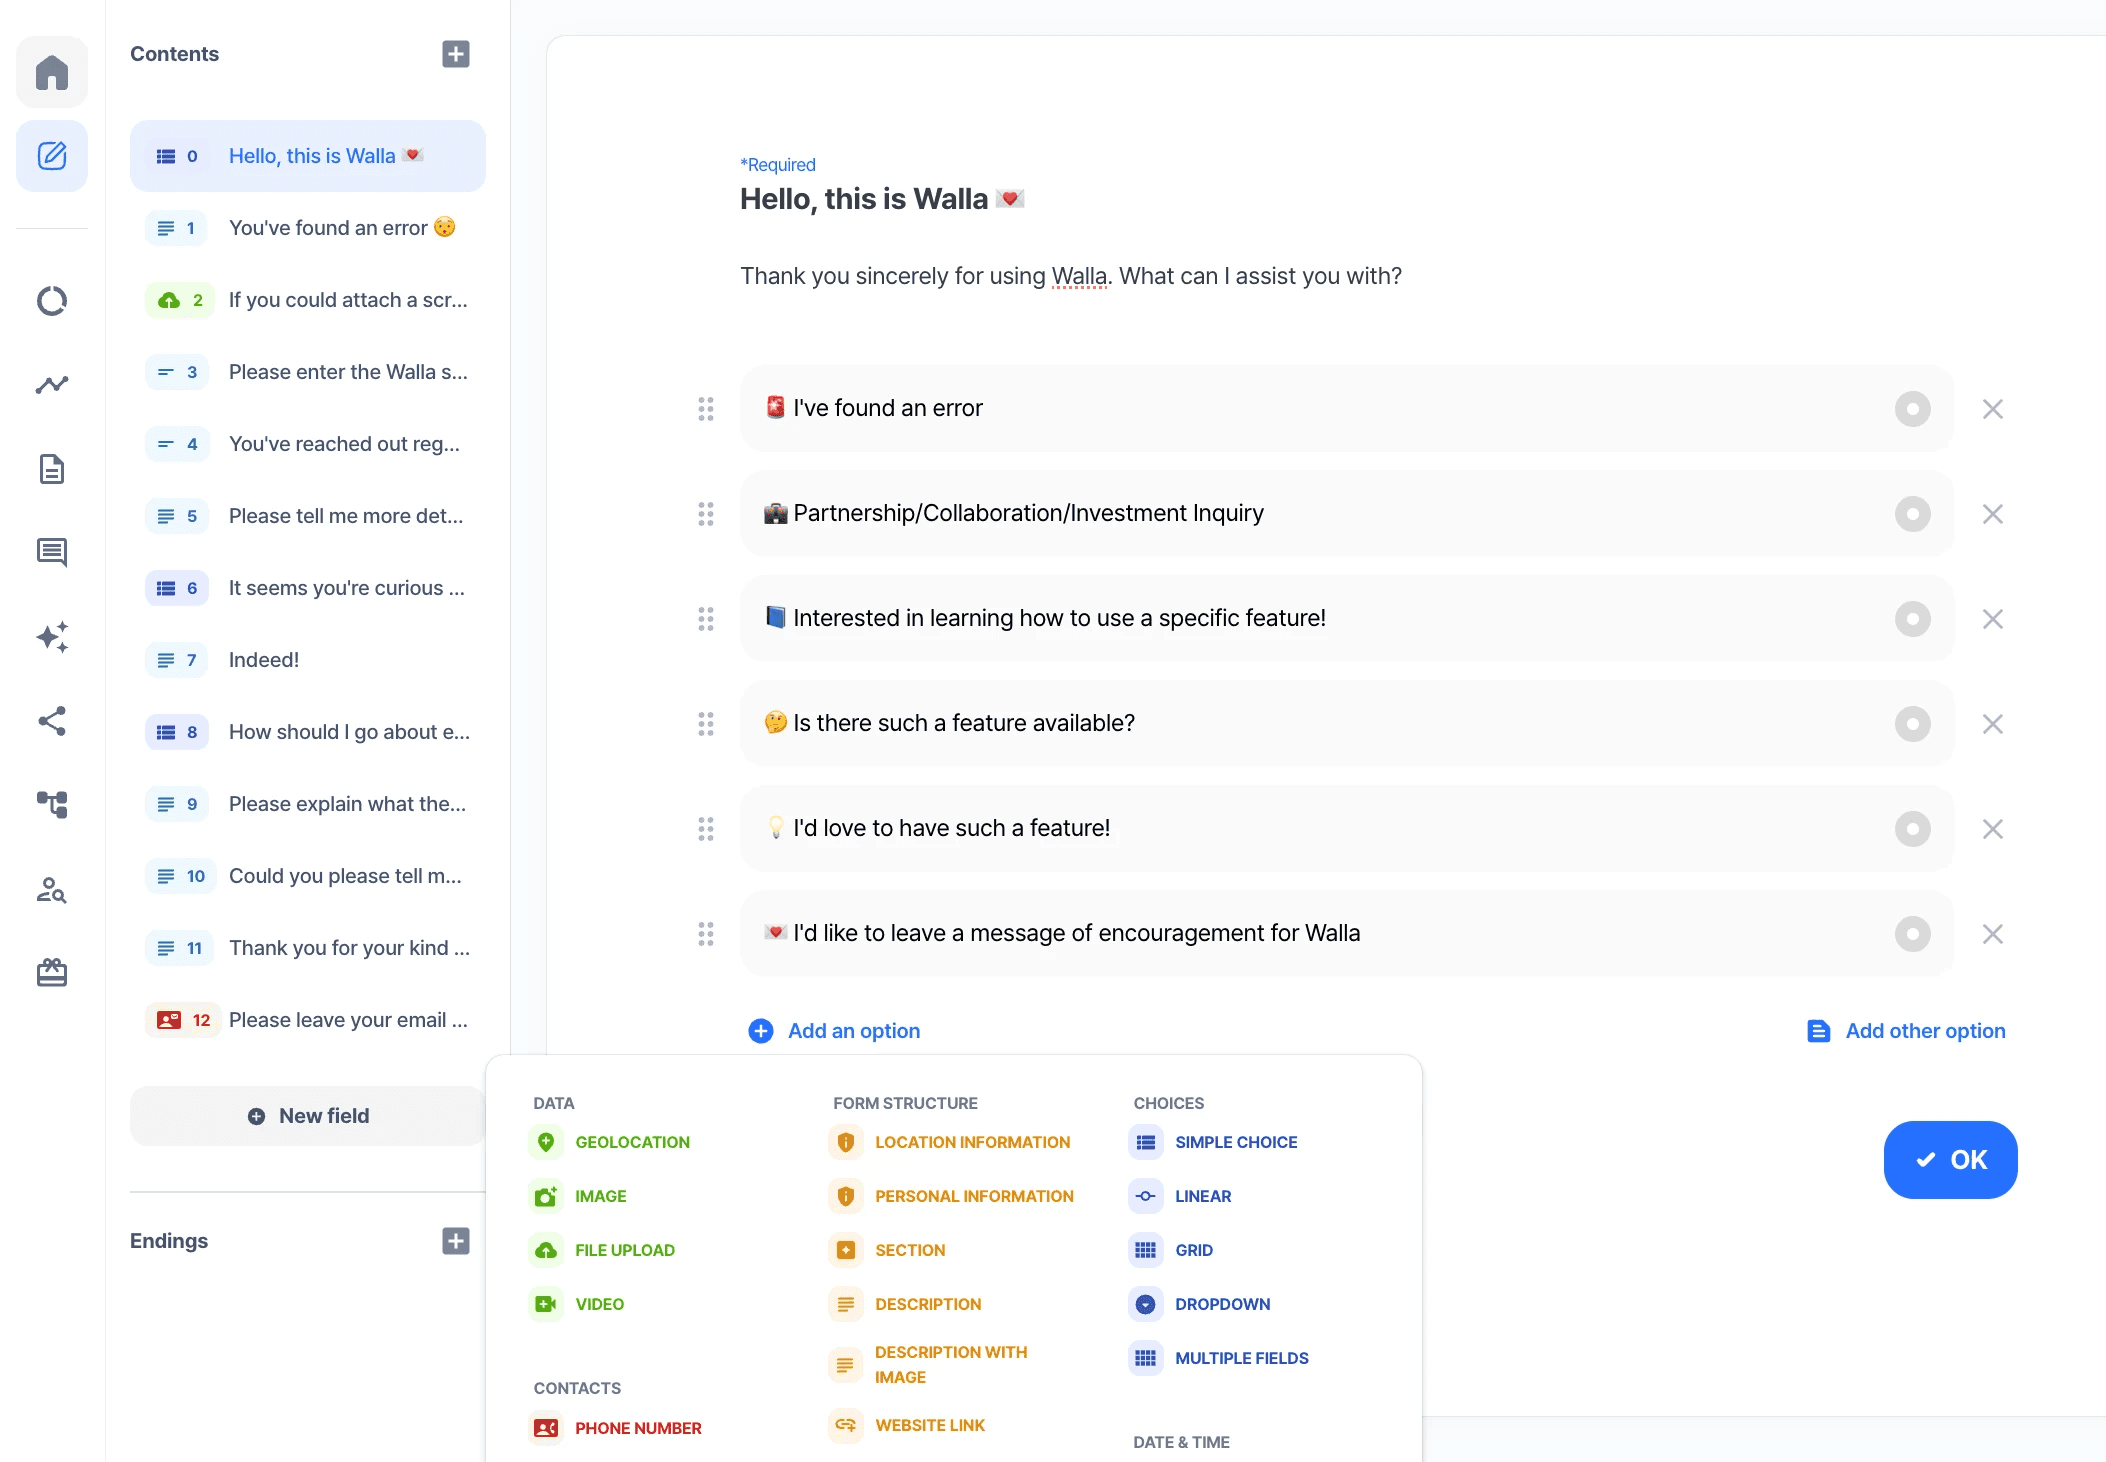Select radio for Partnership inquiry option
Image resolution: width=2106 pixels, height=1462 pixels.
[1913, 514]
